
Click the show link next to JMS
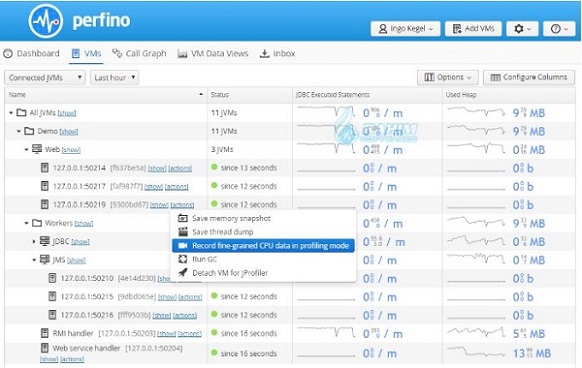(76, 260)
